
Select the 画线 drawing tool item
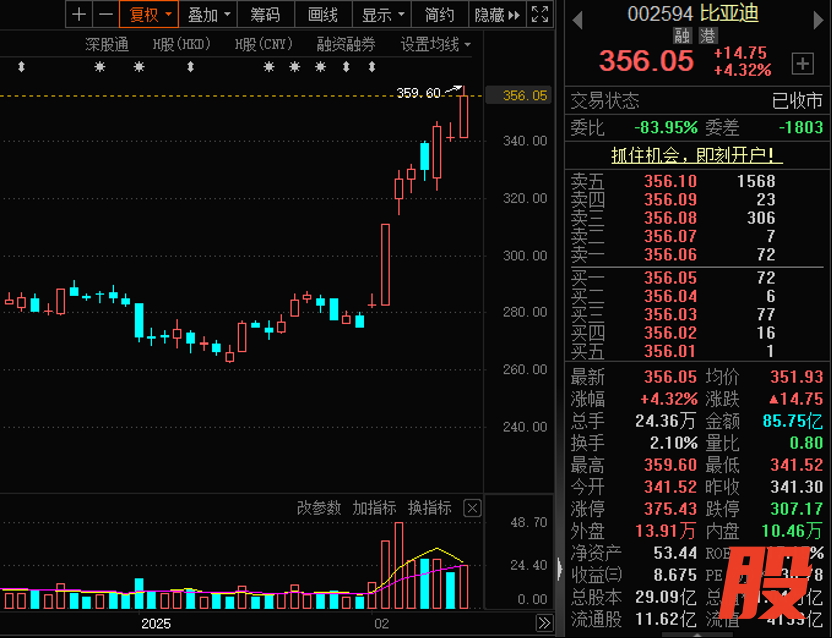(x=323, y=14)
